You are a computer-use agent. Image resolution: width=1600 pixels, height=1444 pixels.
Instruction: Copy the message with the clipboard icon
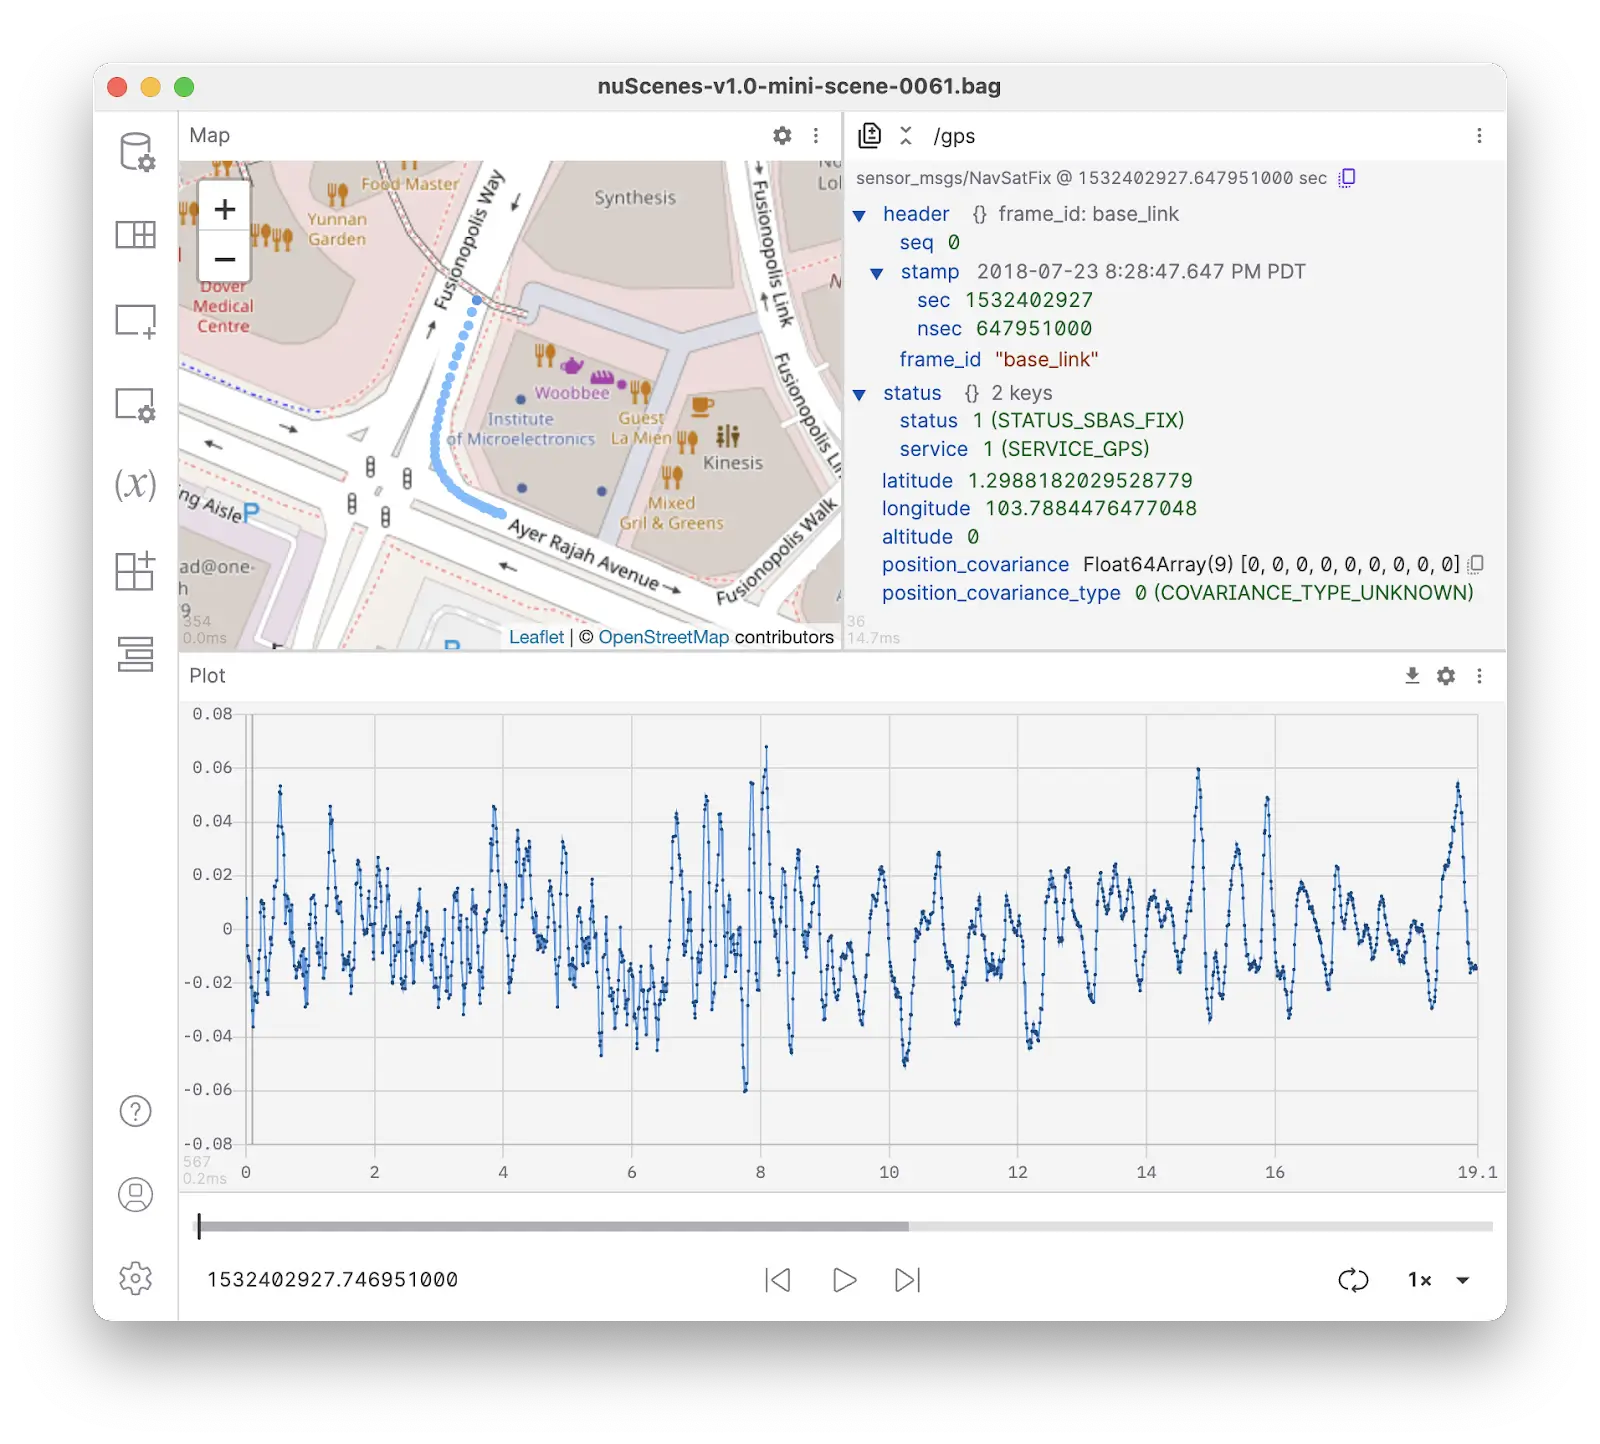[x=1347, y=178]
